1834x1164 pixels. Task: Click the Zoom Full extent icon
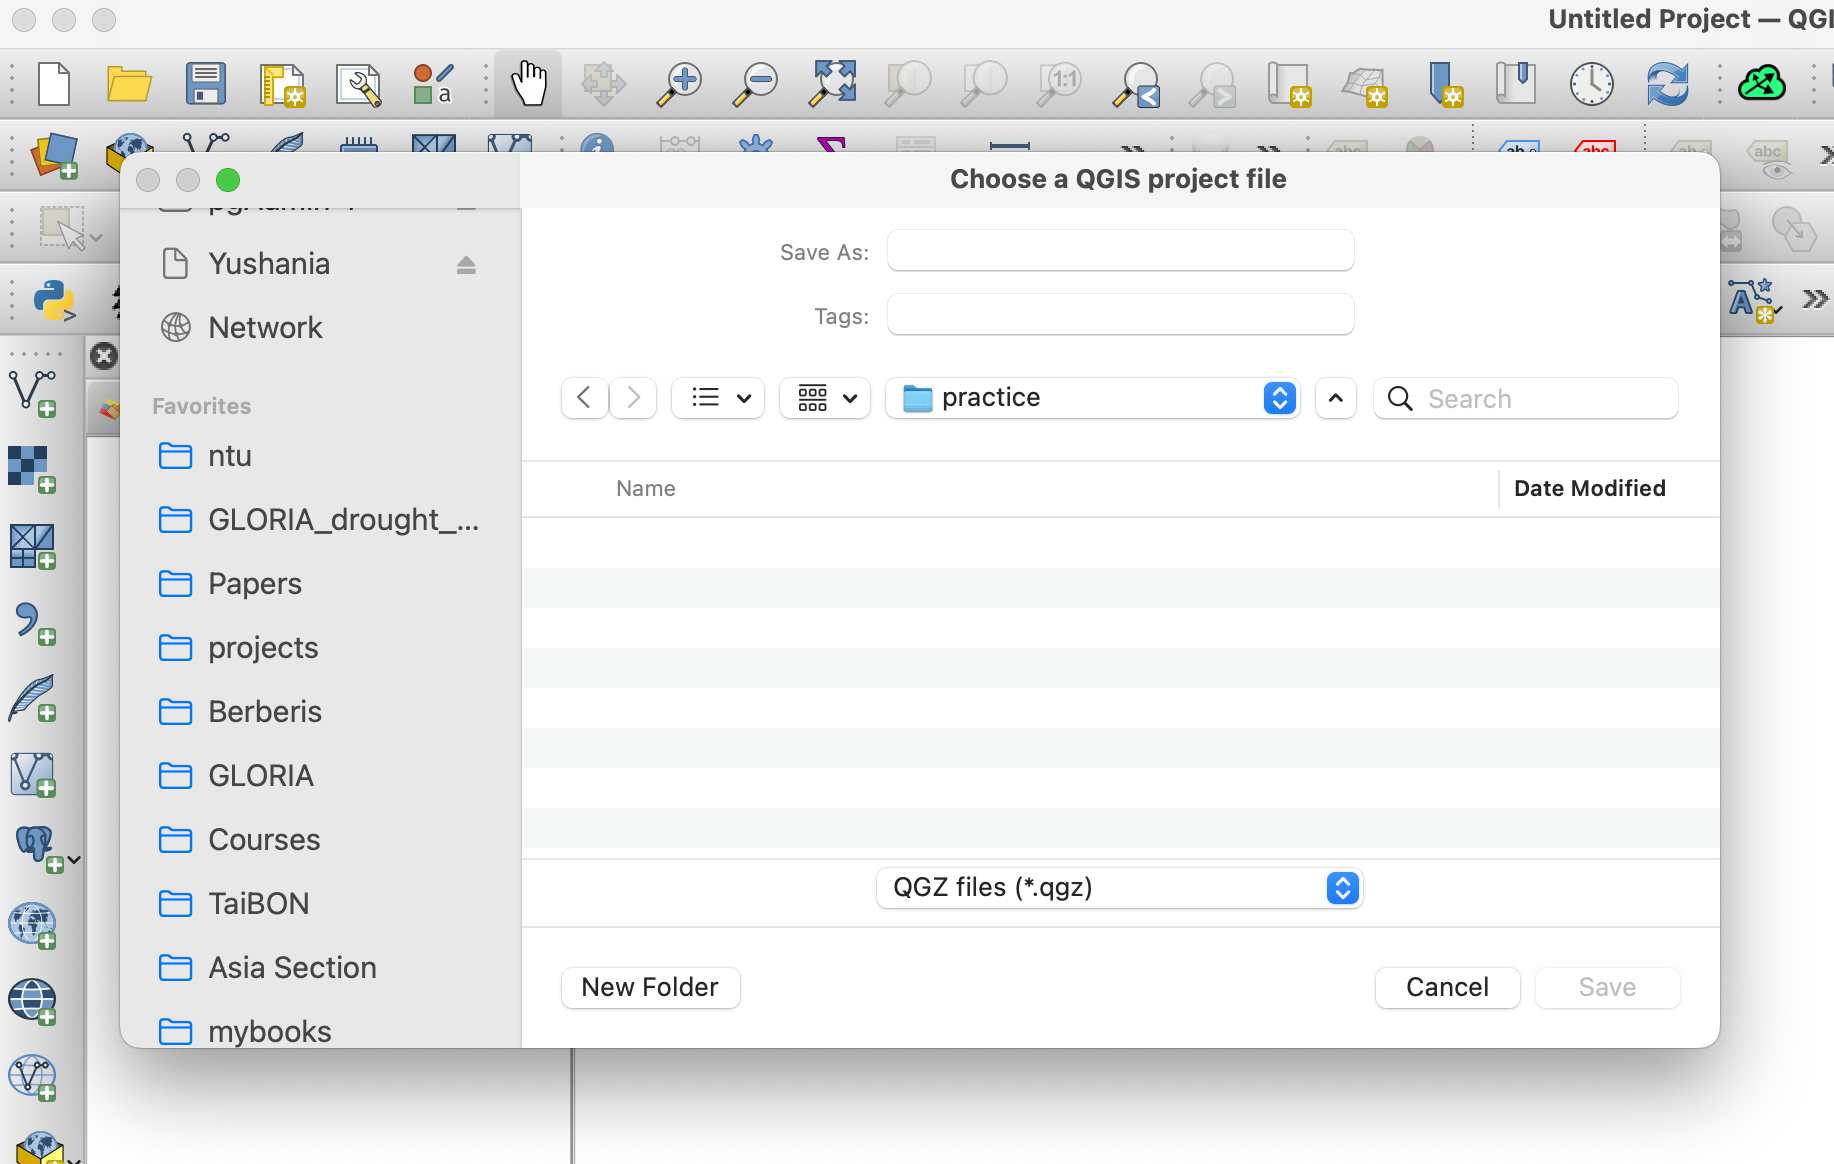(x=833, y=83)
